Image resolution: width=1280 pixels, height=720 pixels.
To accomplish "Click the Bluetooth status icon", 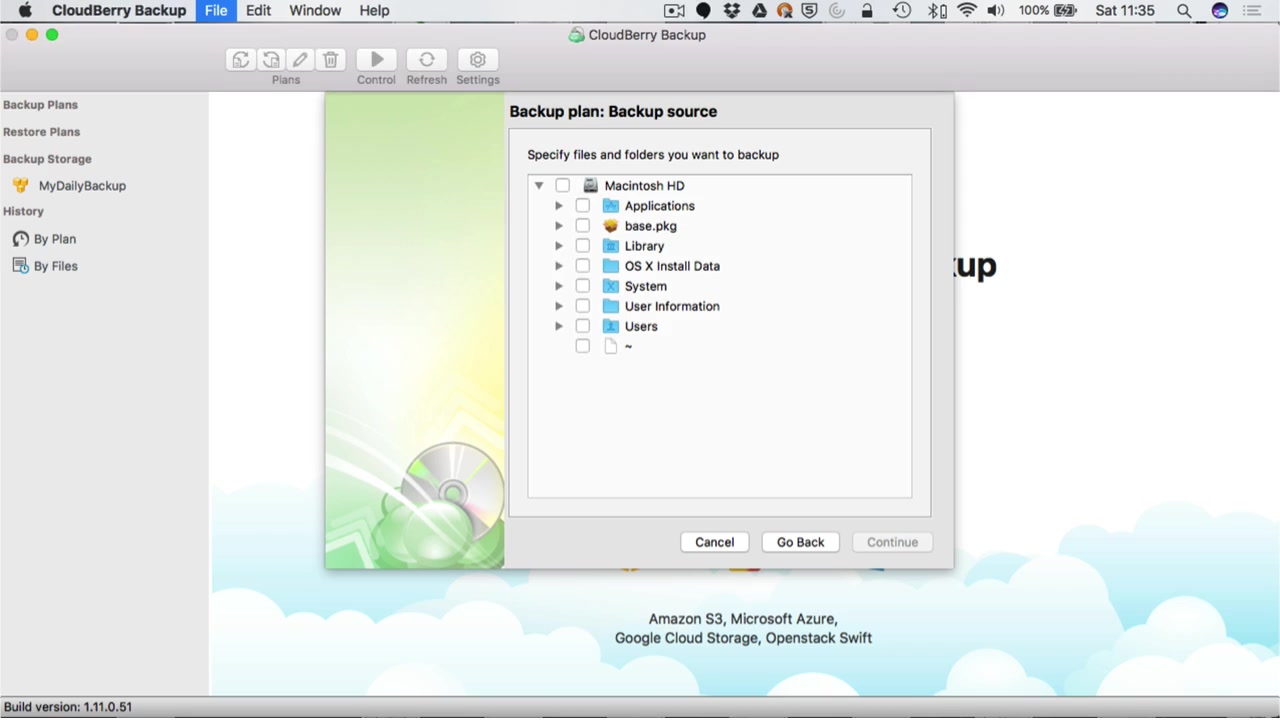I will tap(937, 11).
